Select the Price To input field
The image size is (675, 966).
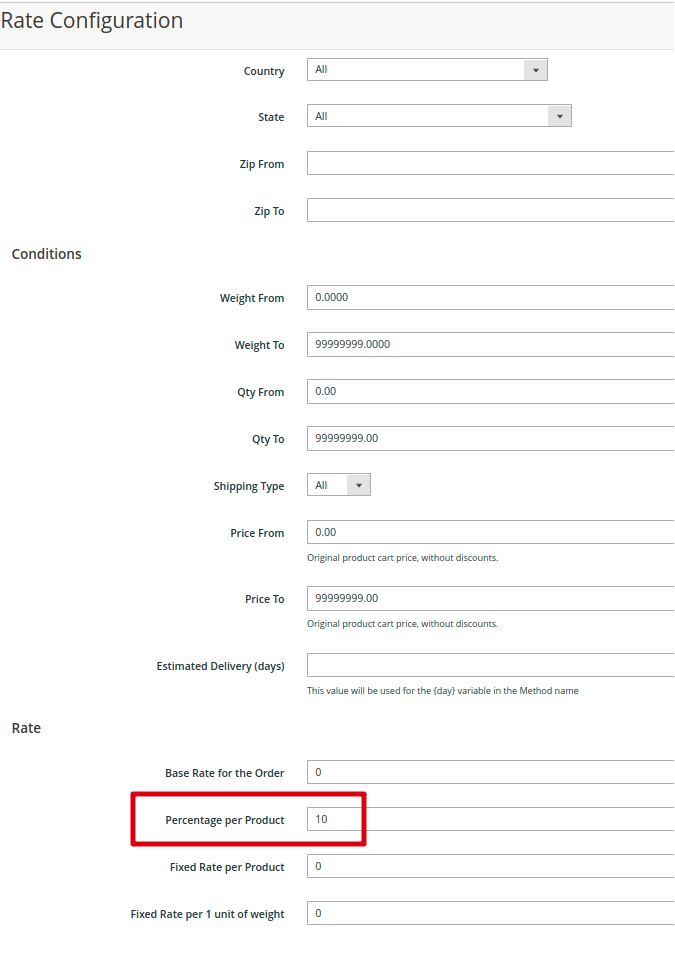490,598
